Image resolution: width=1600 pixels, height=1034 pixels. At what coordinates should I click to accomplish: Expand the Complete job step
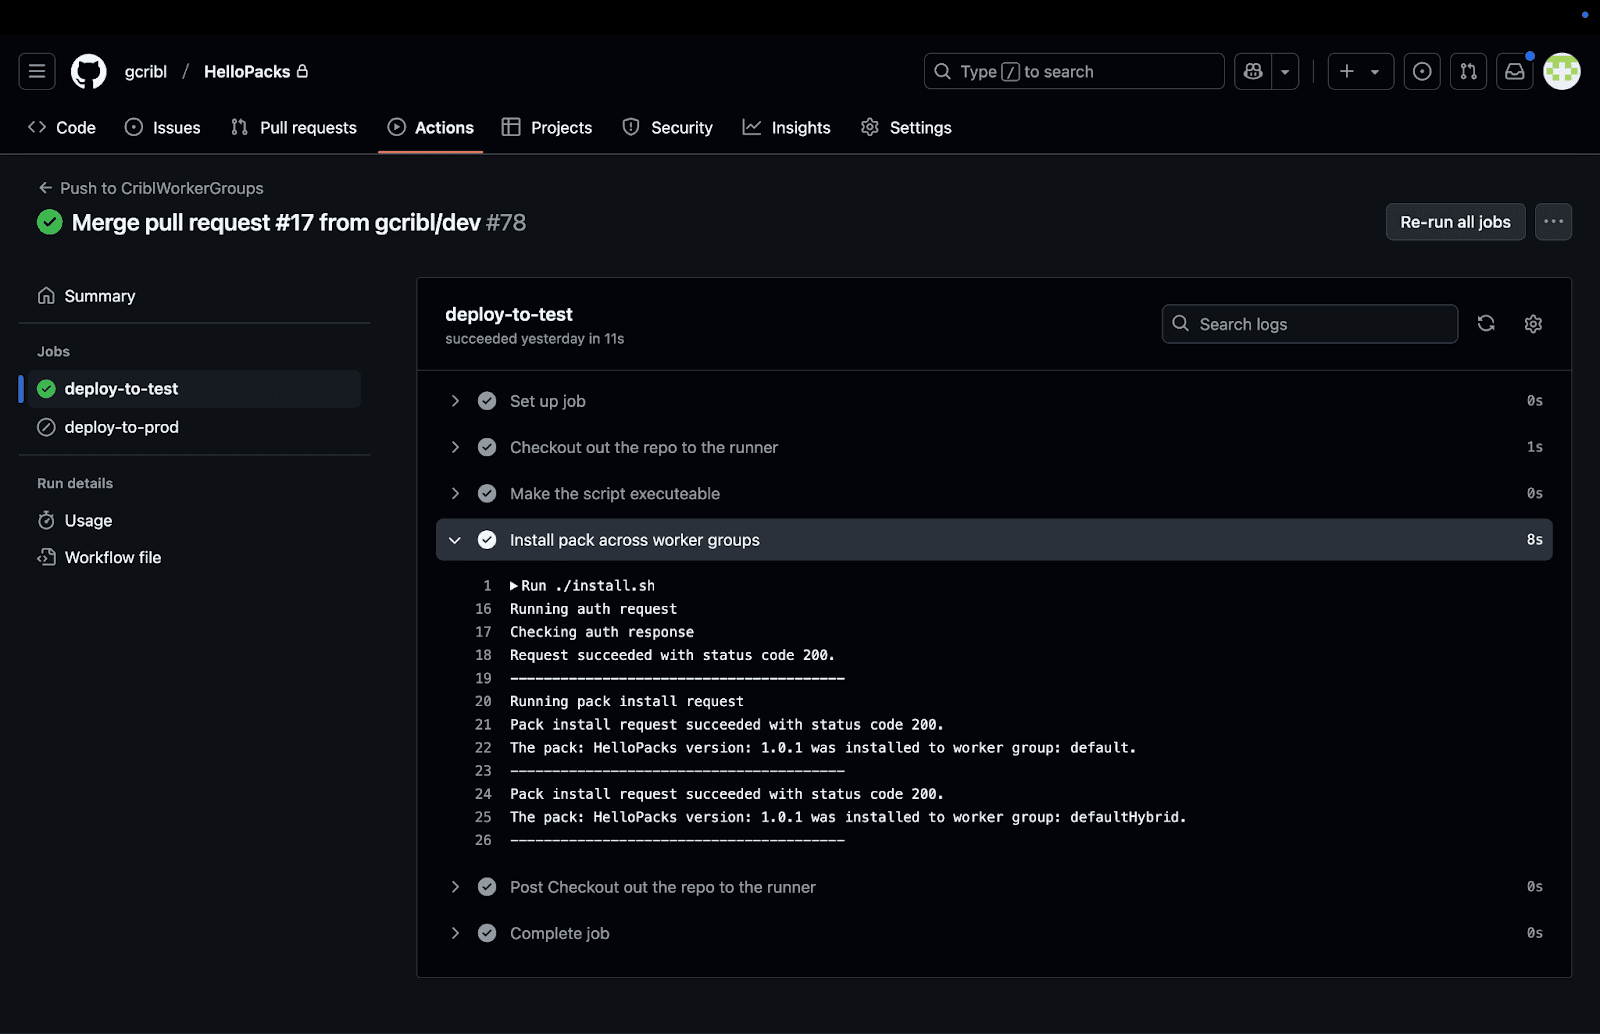pyautogui.click(x=455, y=933)
